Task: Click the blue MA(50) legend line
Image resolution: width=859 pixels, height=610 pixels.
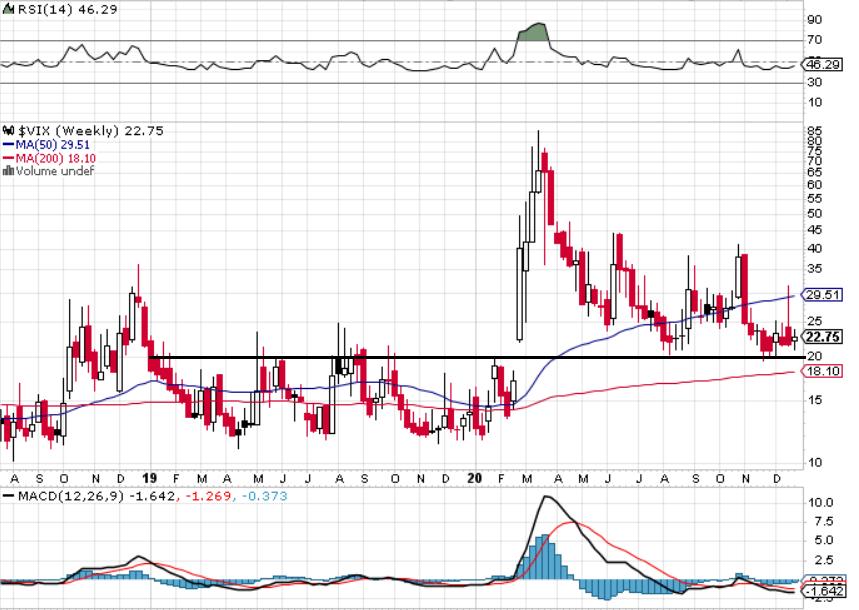Action: click(x=8, y=145)
